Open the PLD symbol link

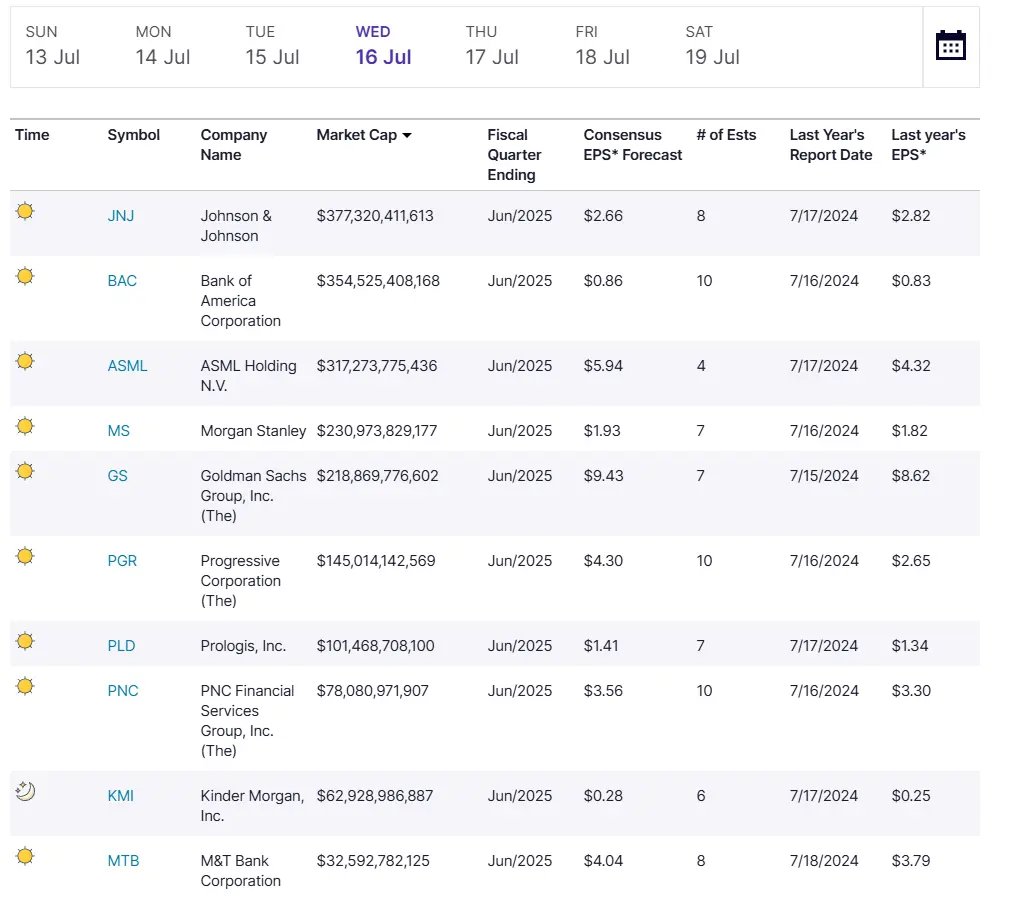pyautogui.click(x=121, y=646)
